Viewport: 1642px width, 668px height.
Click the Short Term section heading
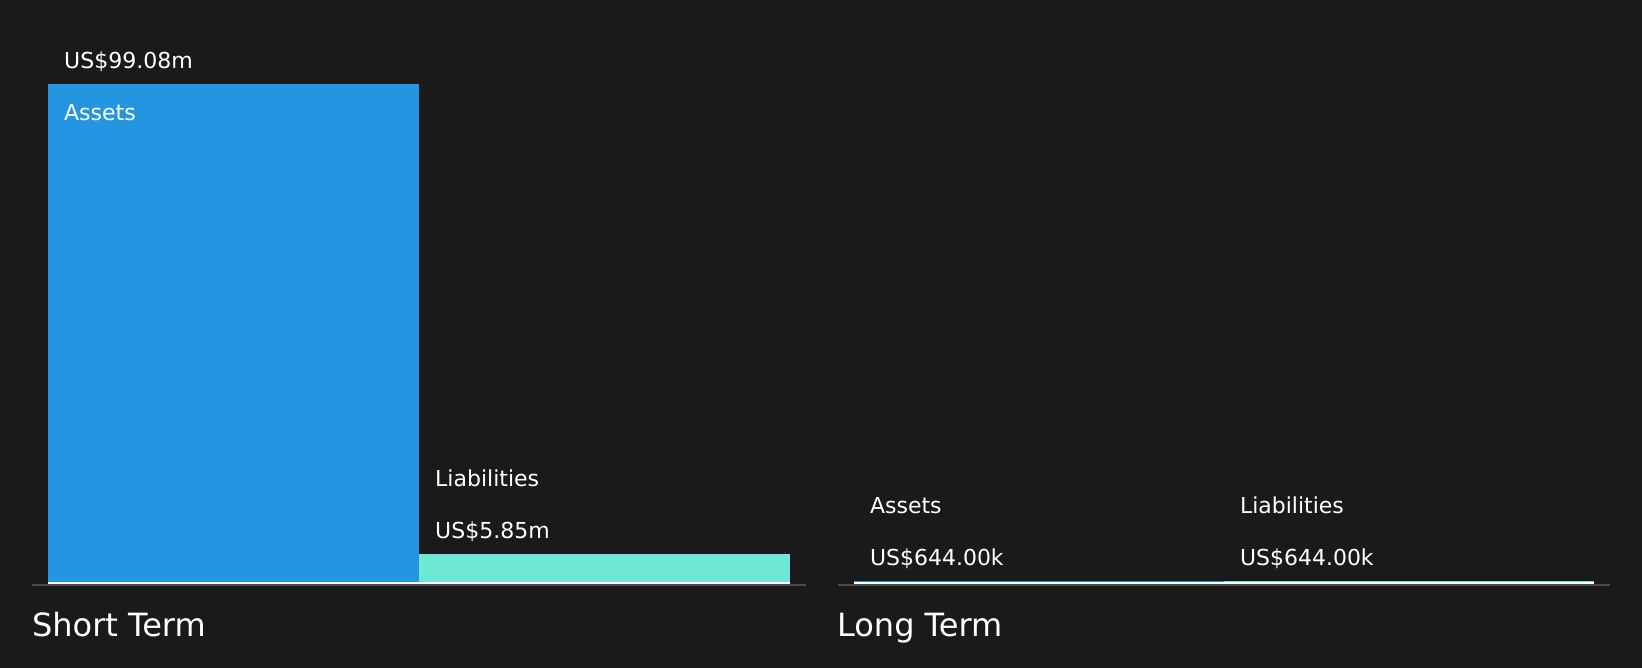(x=118, y=625)
